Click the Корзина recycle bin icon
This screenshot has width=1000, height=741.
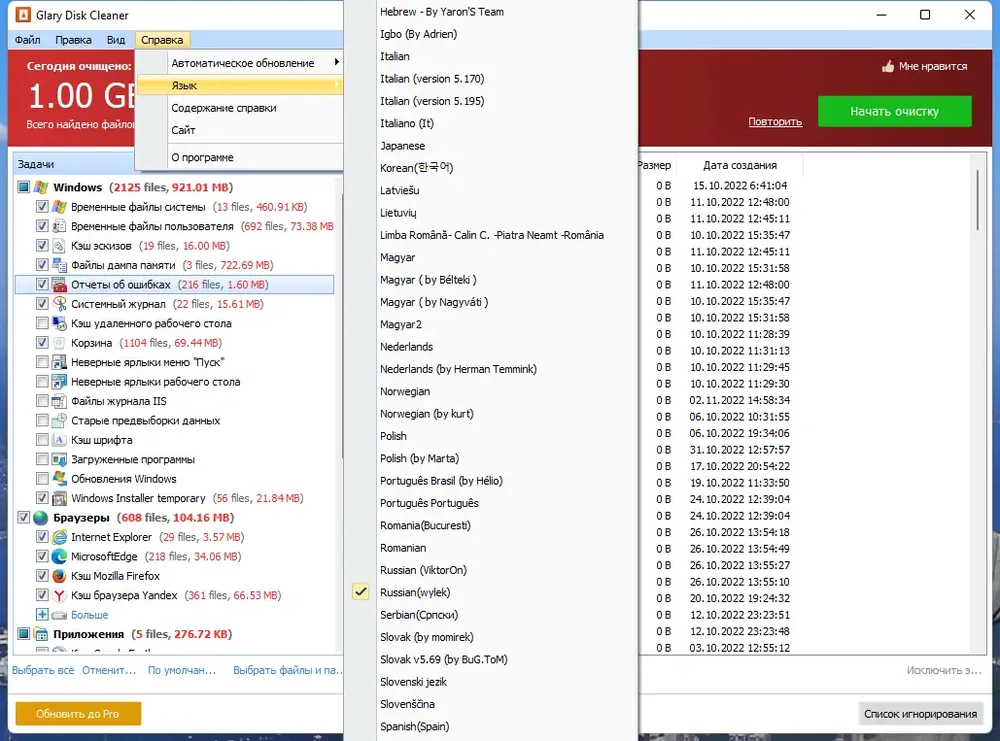click(59, 342)
